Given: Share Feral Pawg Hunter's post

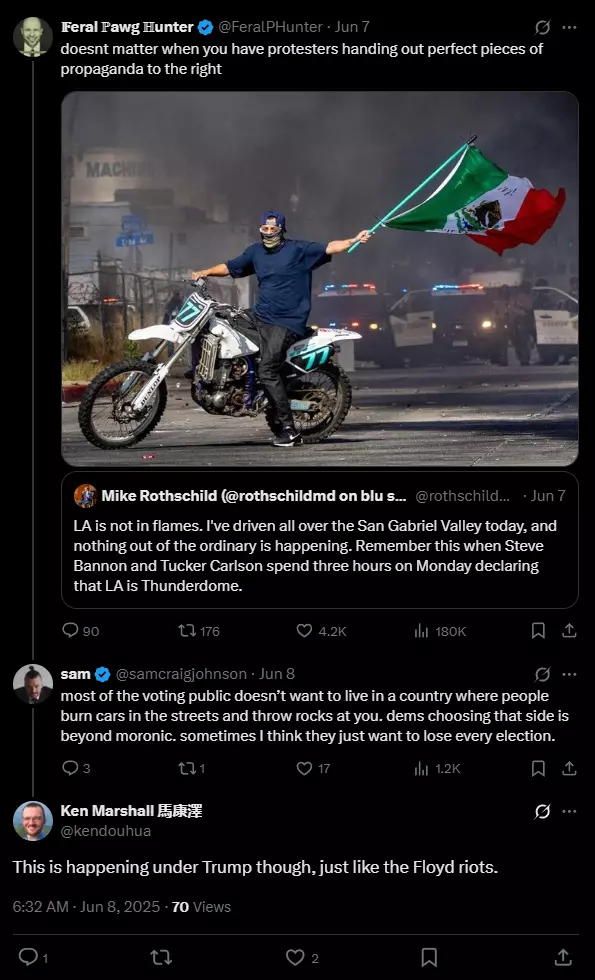Looking at the screenshot, I should point(569,631).
